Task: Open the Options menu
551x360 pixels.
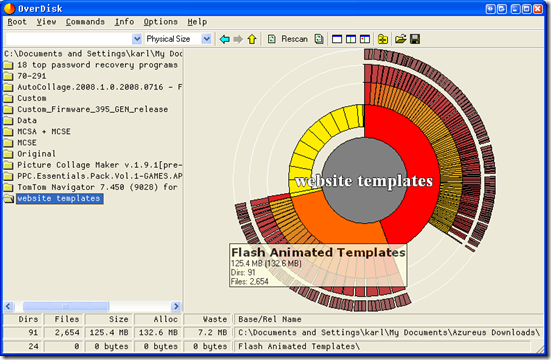Action: (160, 22)
